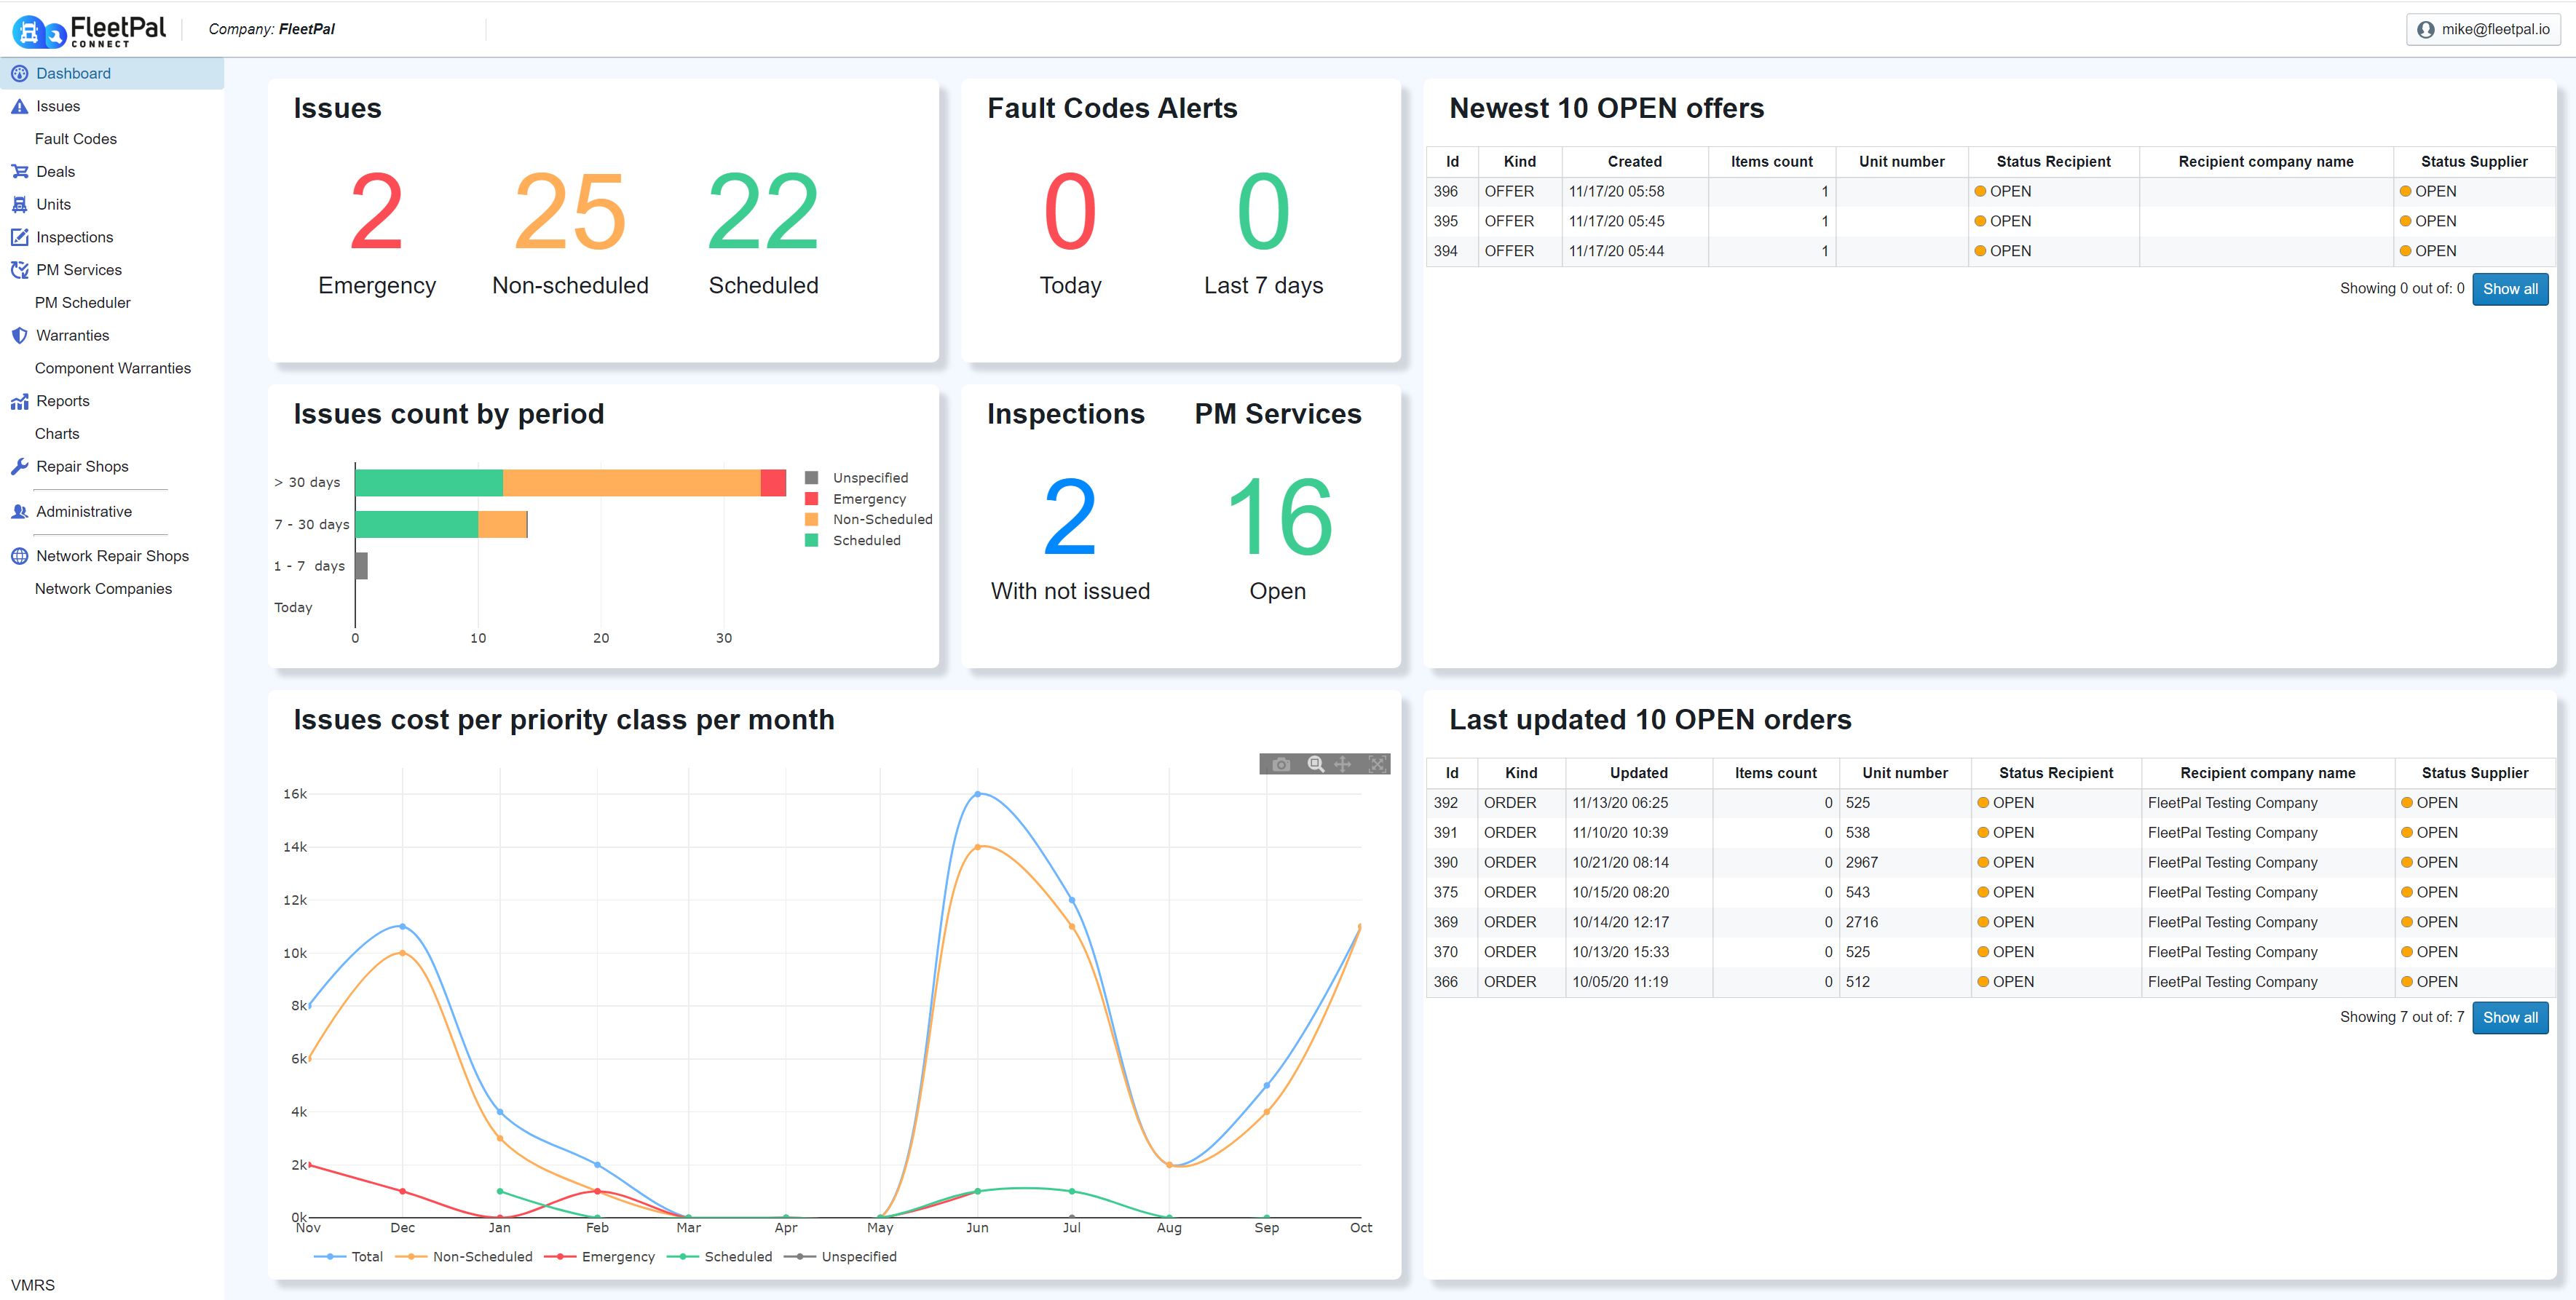
Task: Click the camera download-plot icon on chart
Action: point(1281,764)
